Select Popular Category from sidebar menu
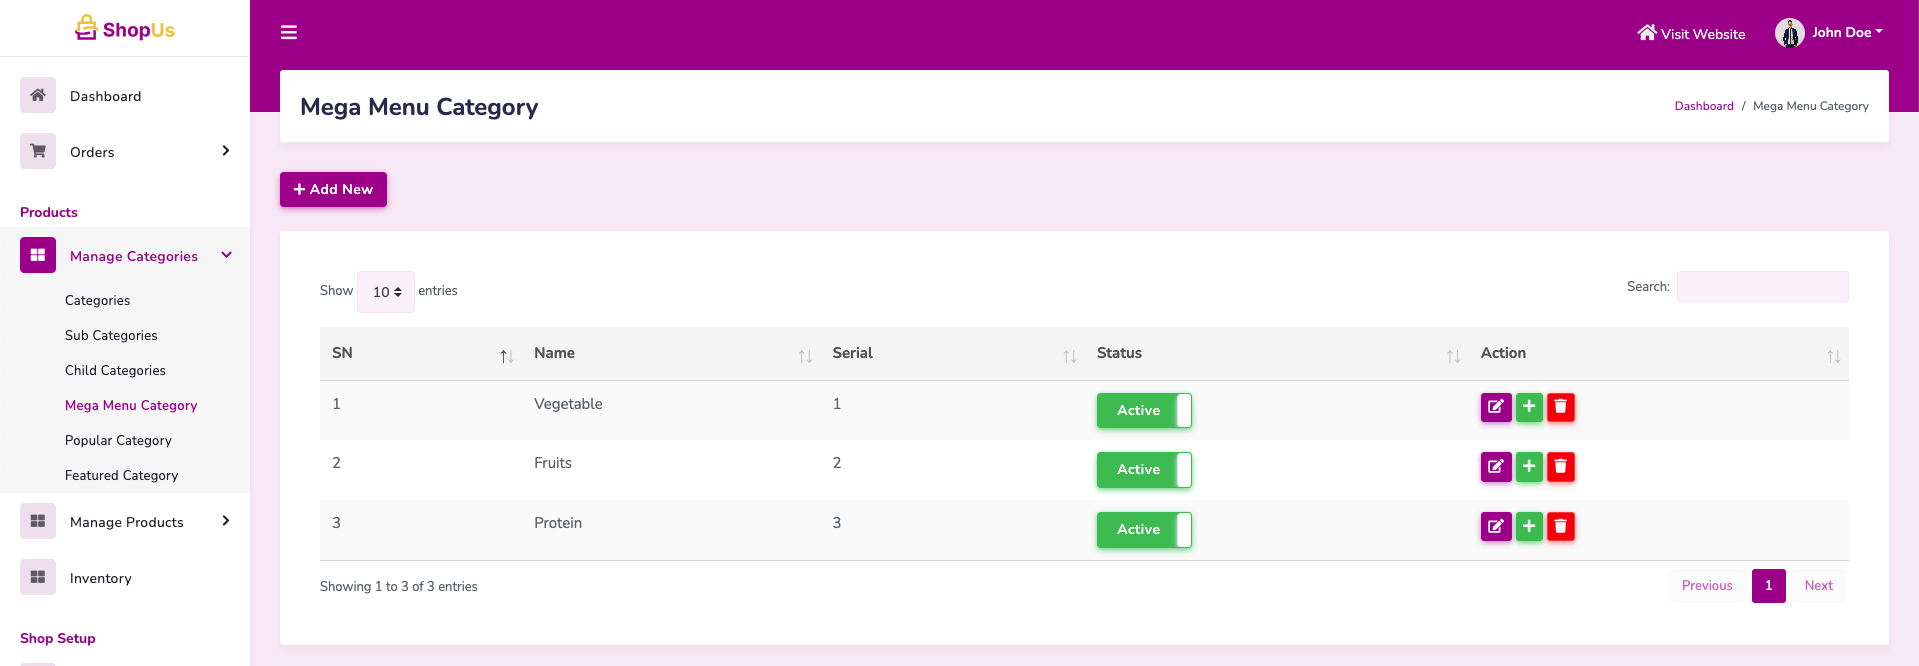This screenshot has height=666, width=1919. [x=118, y=441]
